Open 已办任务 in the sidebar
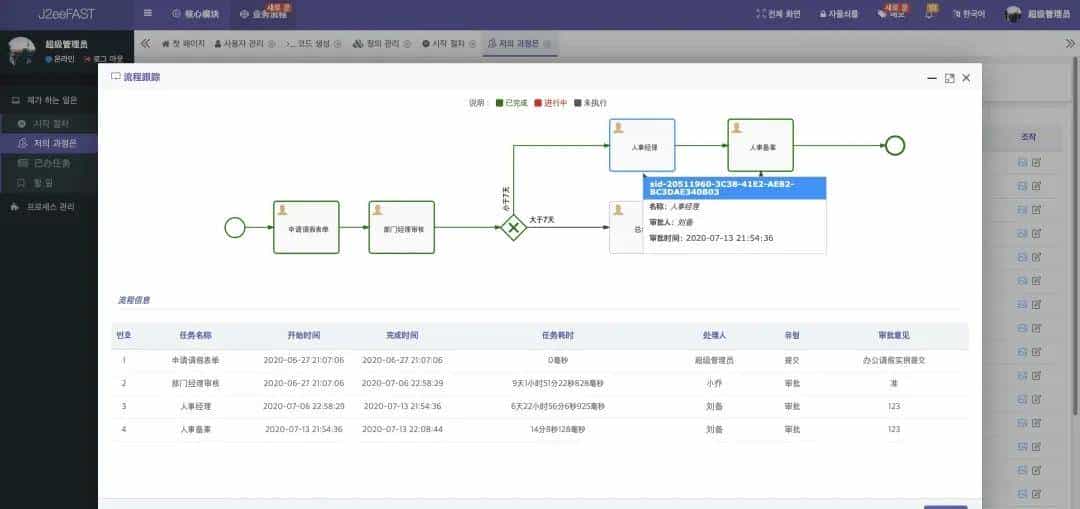 click(x=48, y=163)
